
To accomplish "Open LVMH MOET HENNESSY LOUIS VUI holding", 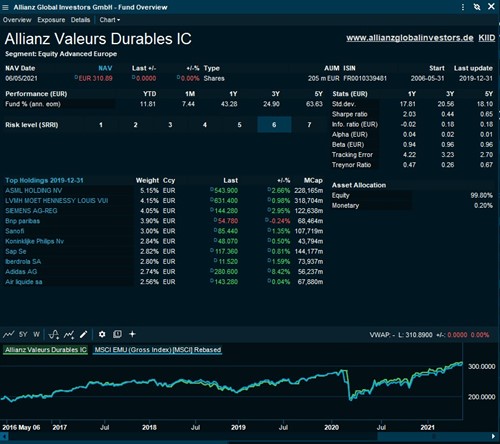I will point(56,201).
